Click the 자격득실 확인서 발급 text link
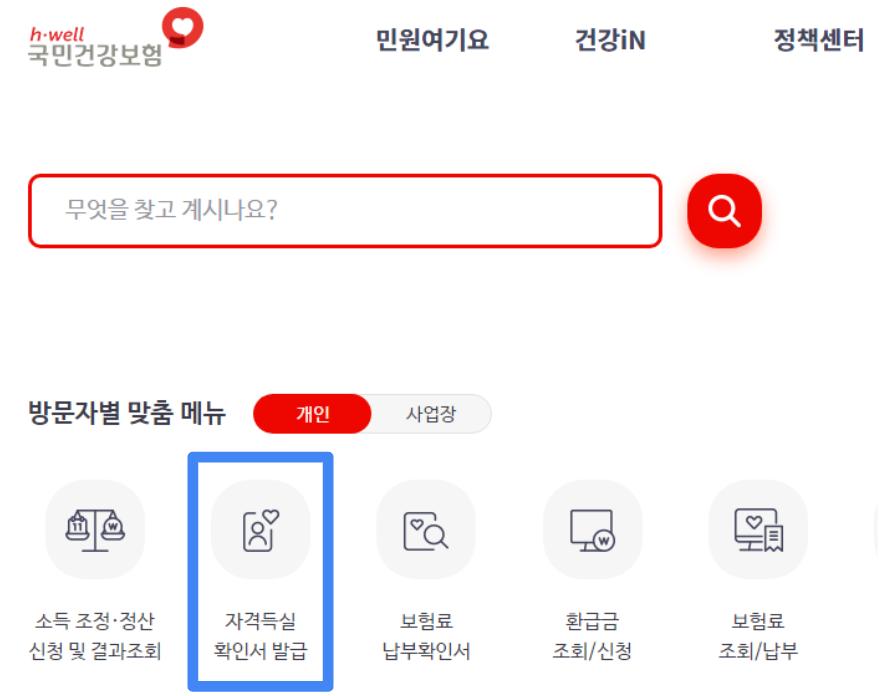The width and height of the screenshot is (881, 696). [260, 636]
